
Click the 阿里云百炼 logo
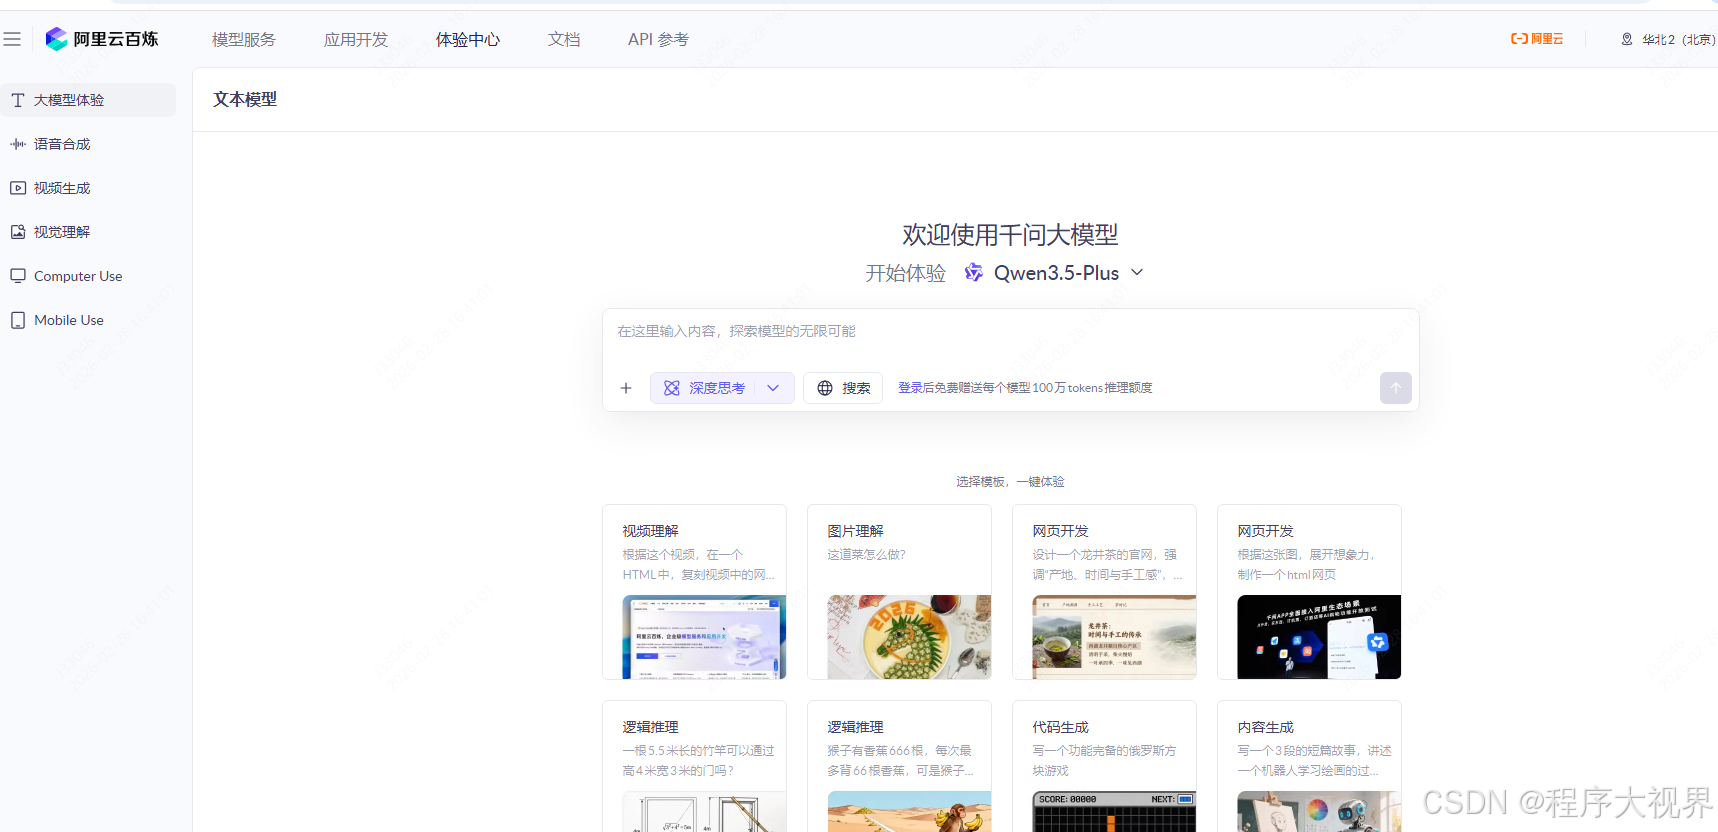[x=102, y=39]
